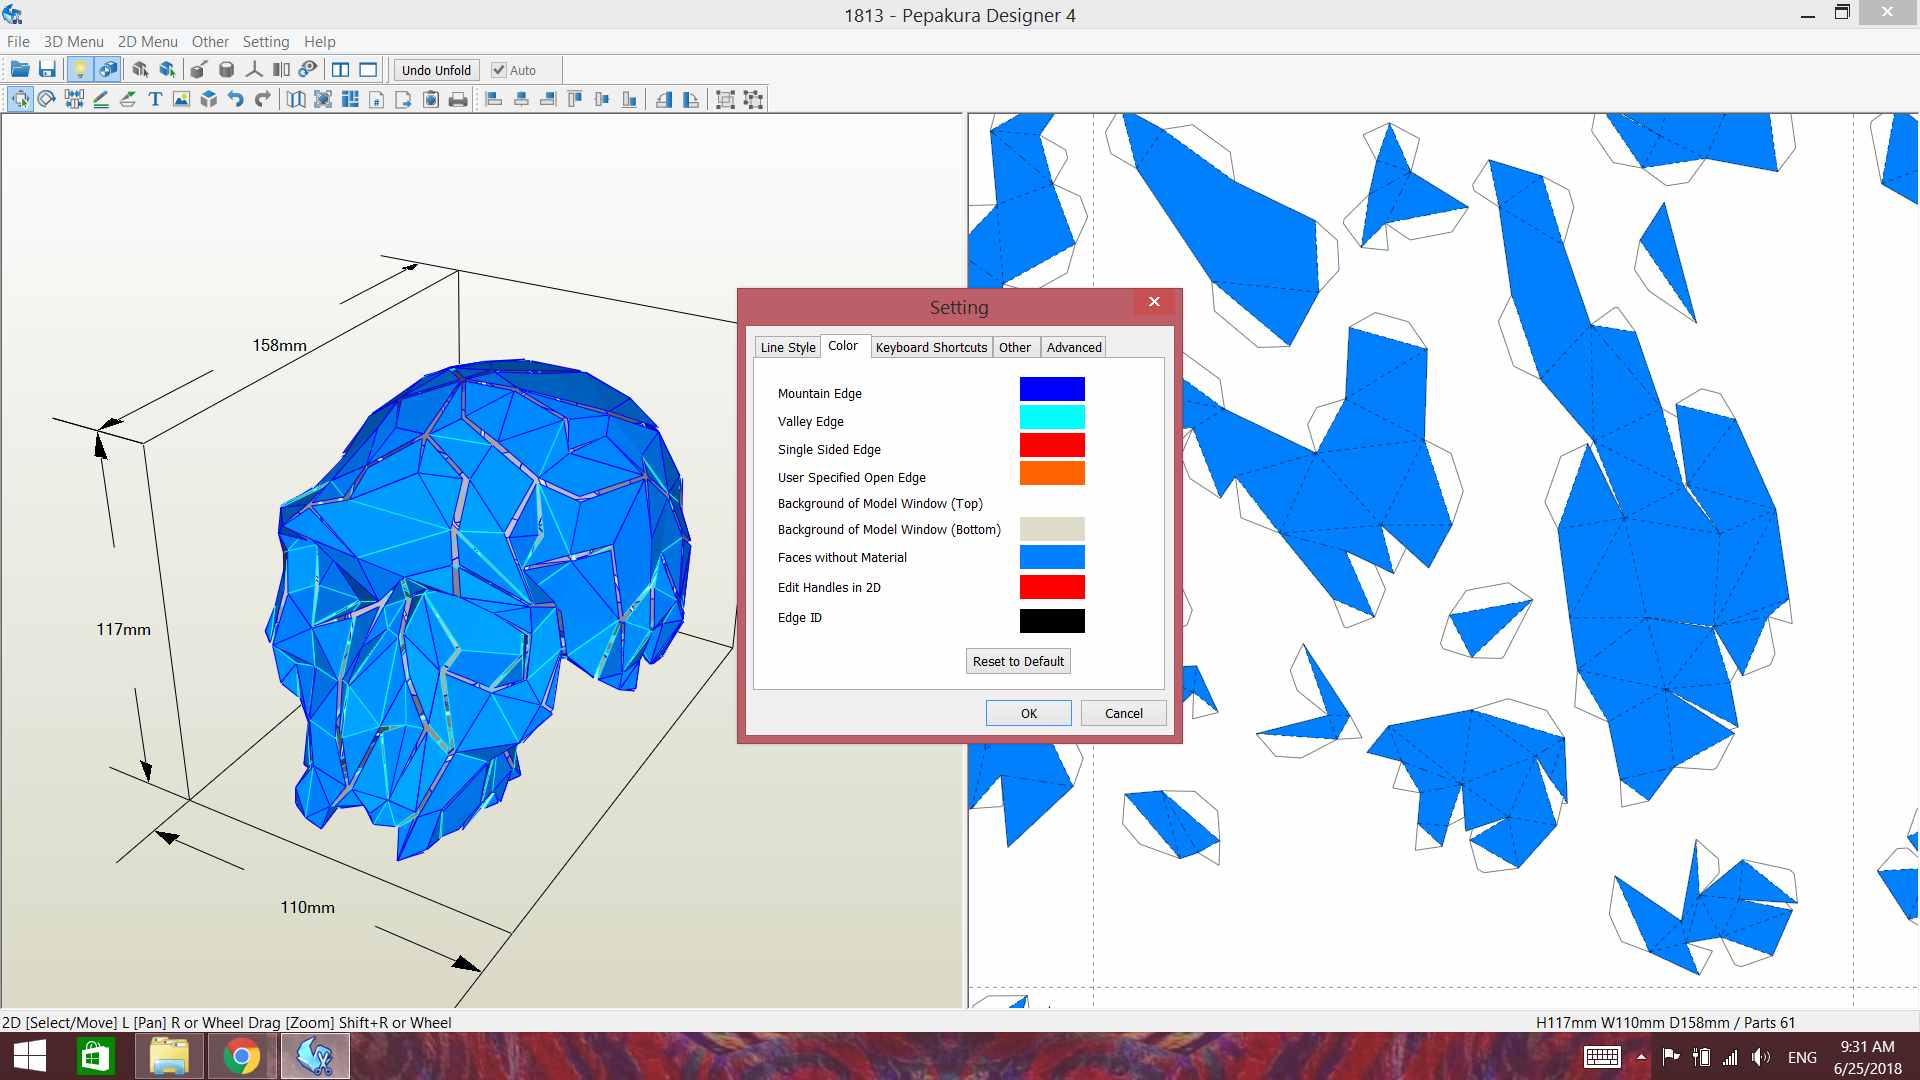Viewport: 1920px width, 1080px height.
Task: Switch to the Line Style tab
Action: click(788, 347)
